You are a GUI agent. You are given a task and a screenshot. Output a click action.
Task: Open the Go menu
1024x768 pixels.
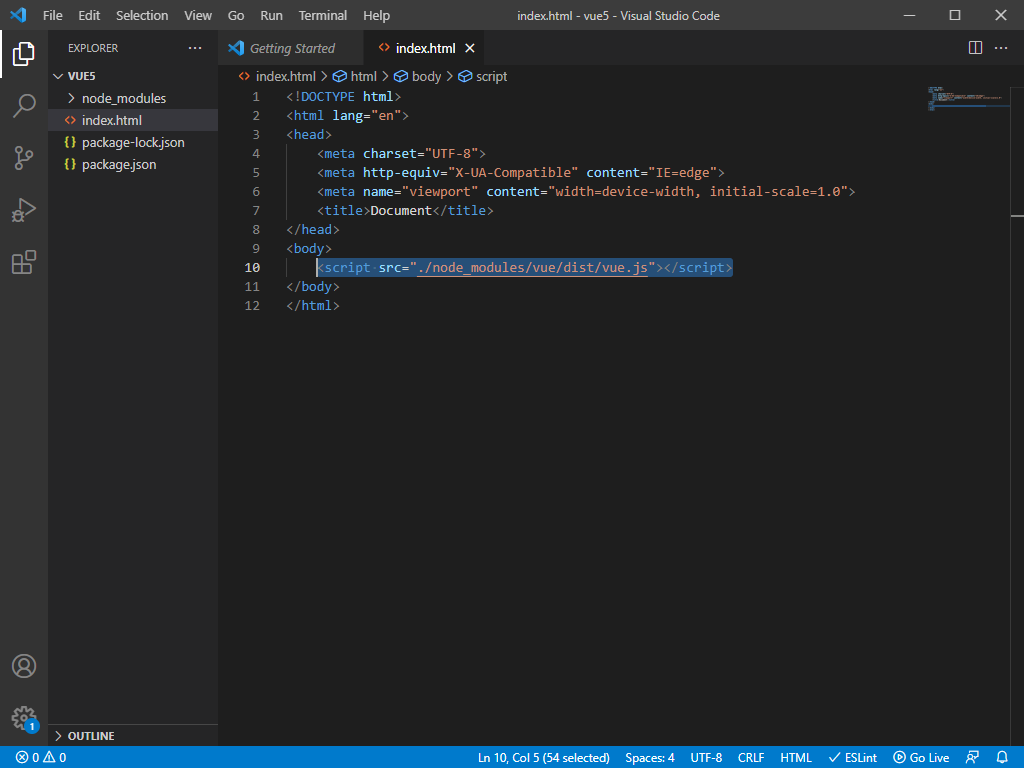pos(236,15)
